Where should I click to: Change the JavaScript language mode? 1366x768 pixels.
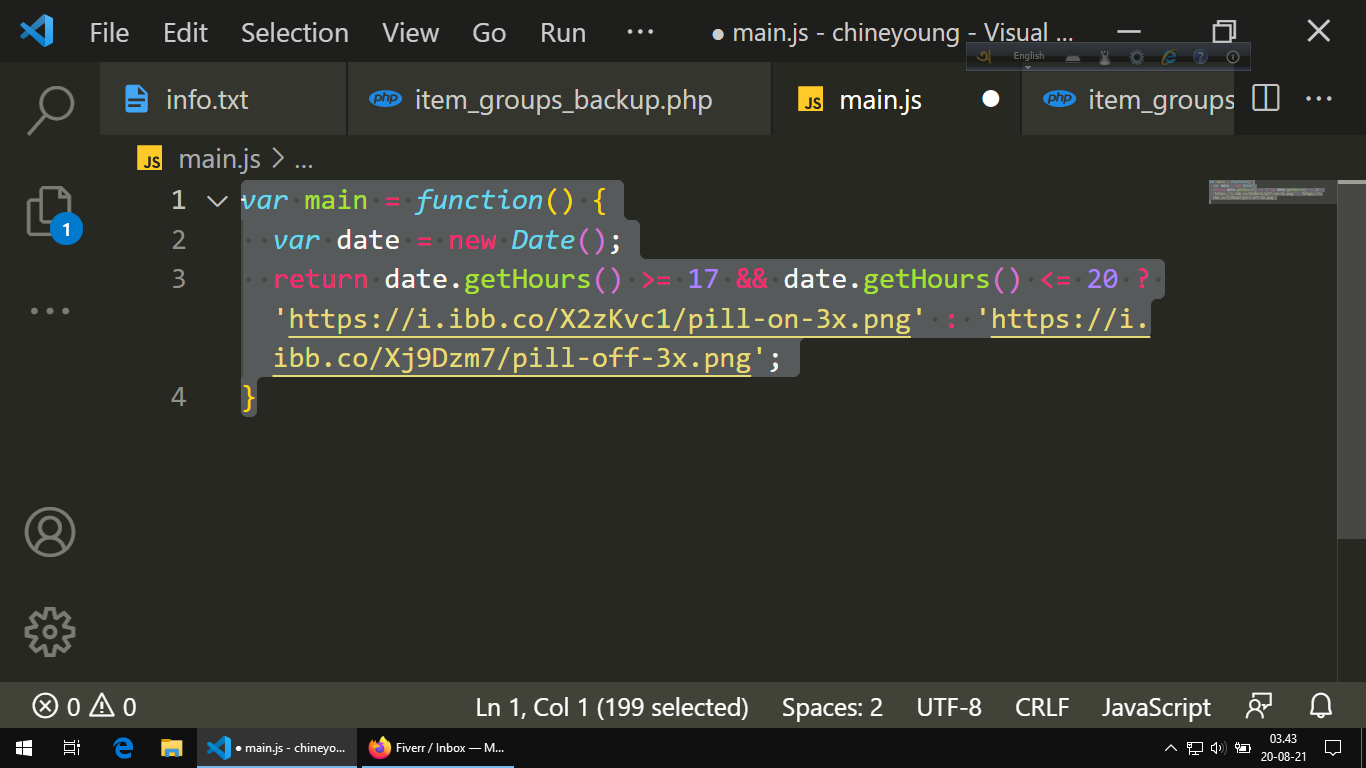pos(1156,707)
